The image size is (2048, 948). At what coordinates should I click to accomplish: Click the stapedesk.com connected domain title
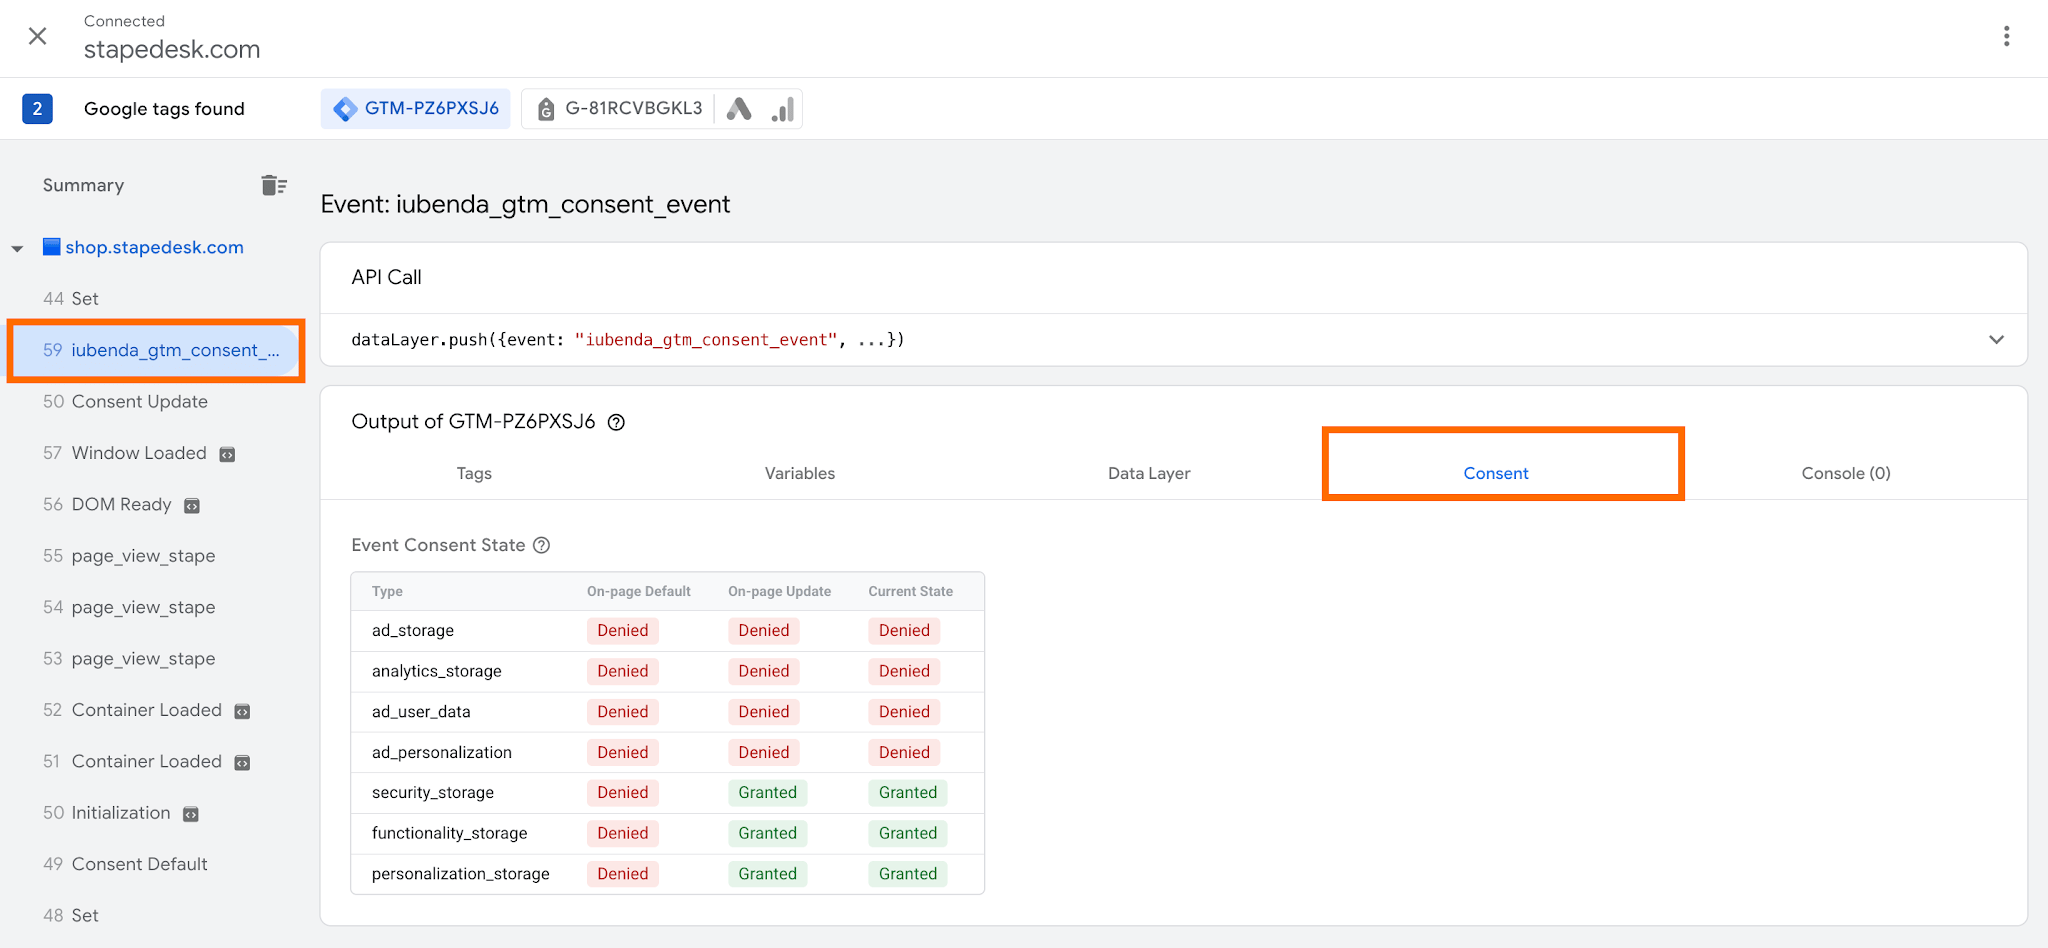pyautogui.click(x=172, y=49)
